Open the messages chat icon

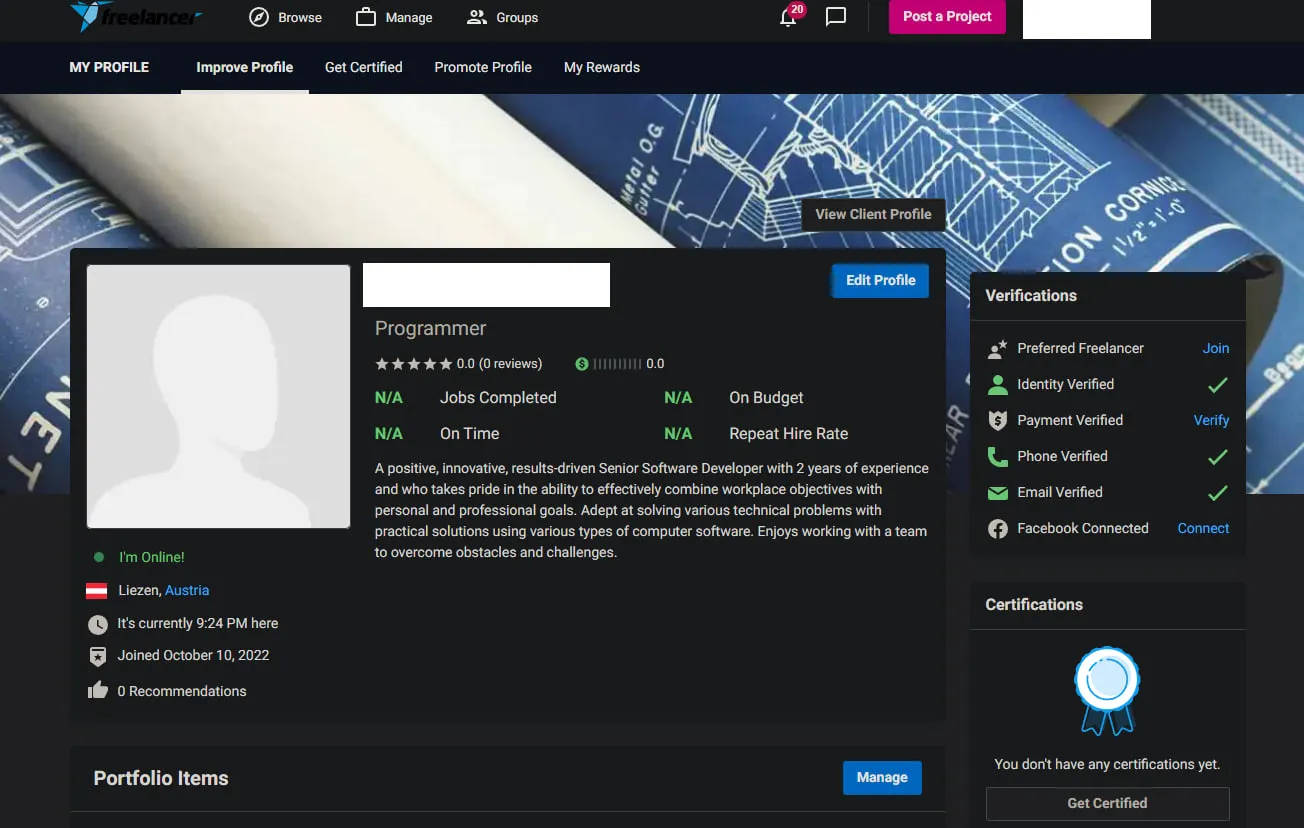(836, 17)
